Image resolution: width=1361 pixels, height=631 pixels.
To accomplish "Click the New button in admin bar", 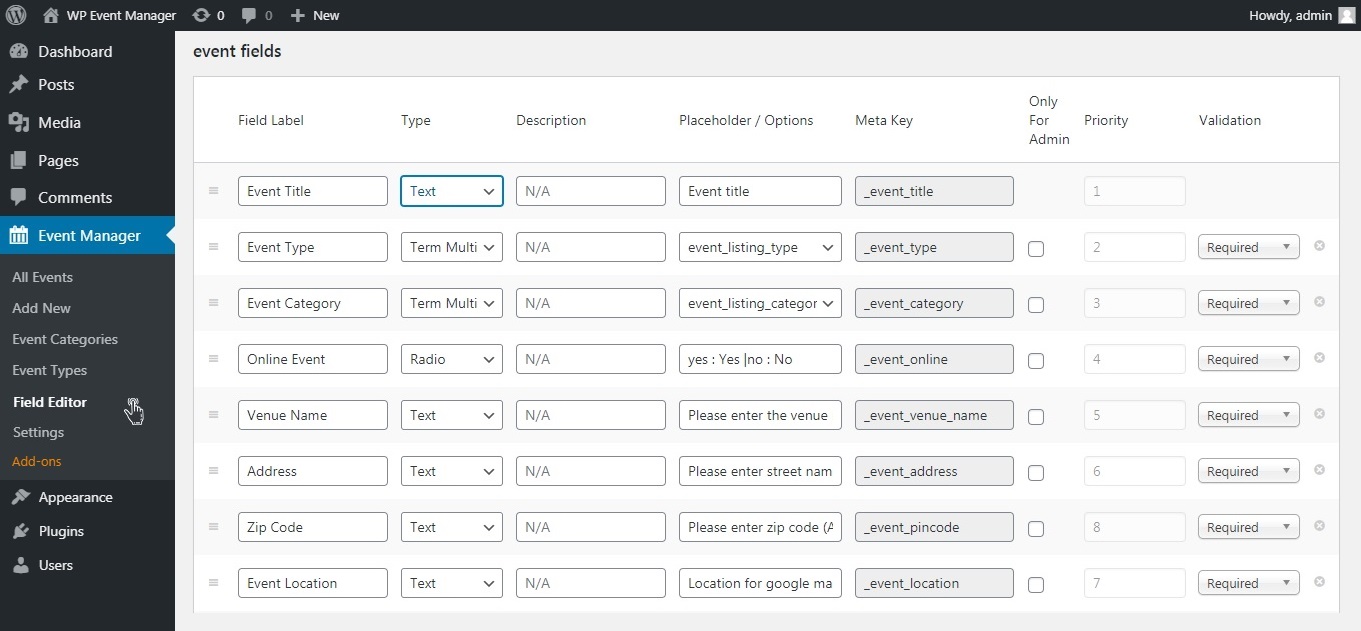I will tap(315, 15).
